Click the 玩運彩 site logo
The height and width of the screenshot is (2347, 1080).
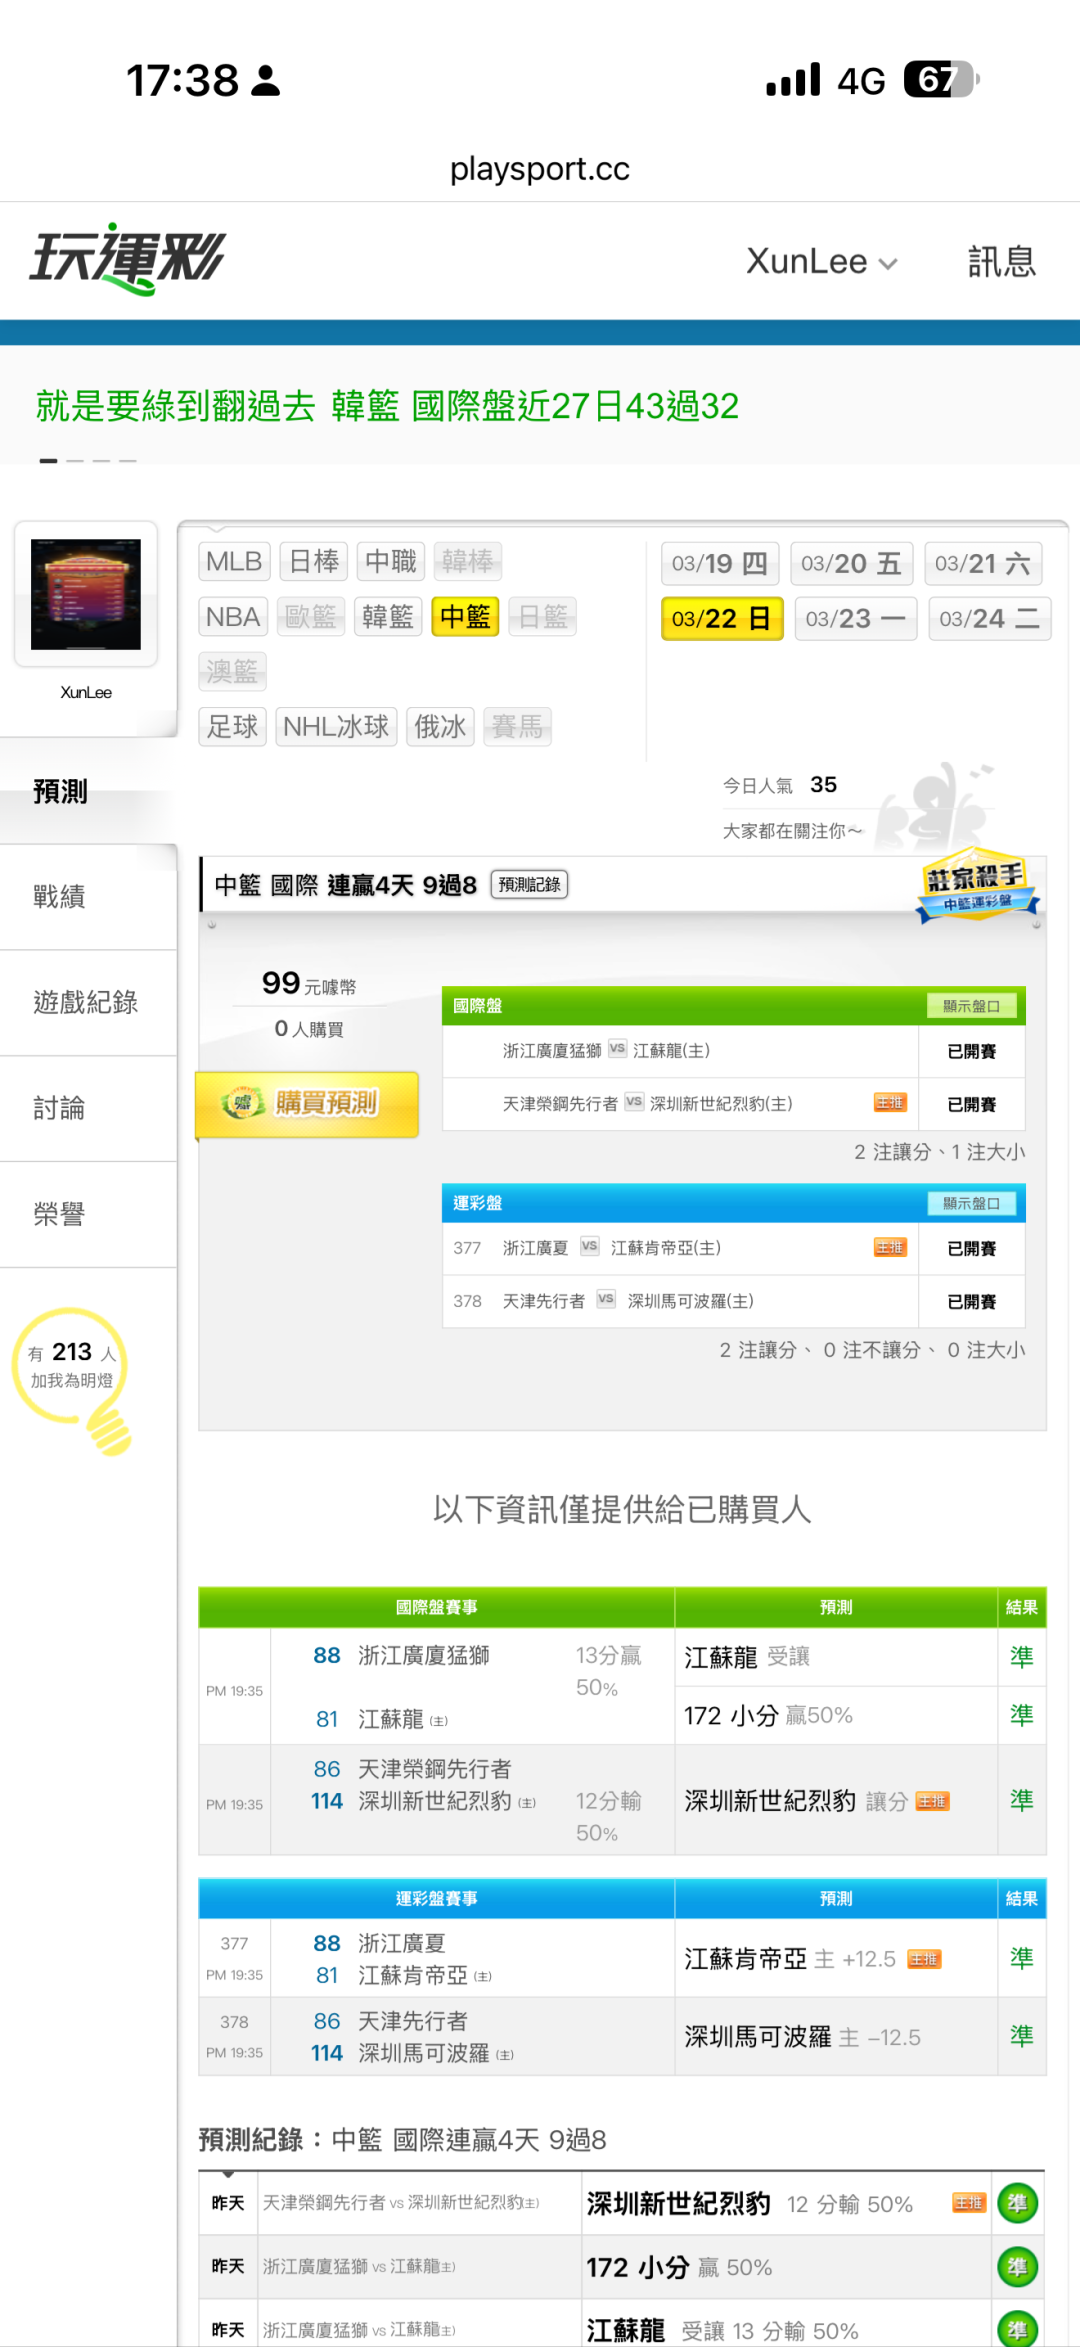128,259
